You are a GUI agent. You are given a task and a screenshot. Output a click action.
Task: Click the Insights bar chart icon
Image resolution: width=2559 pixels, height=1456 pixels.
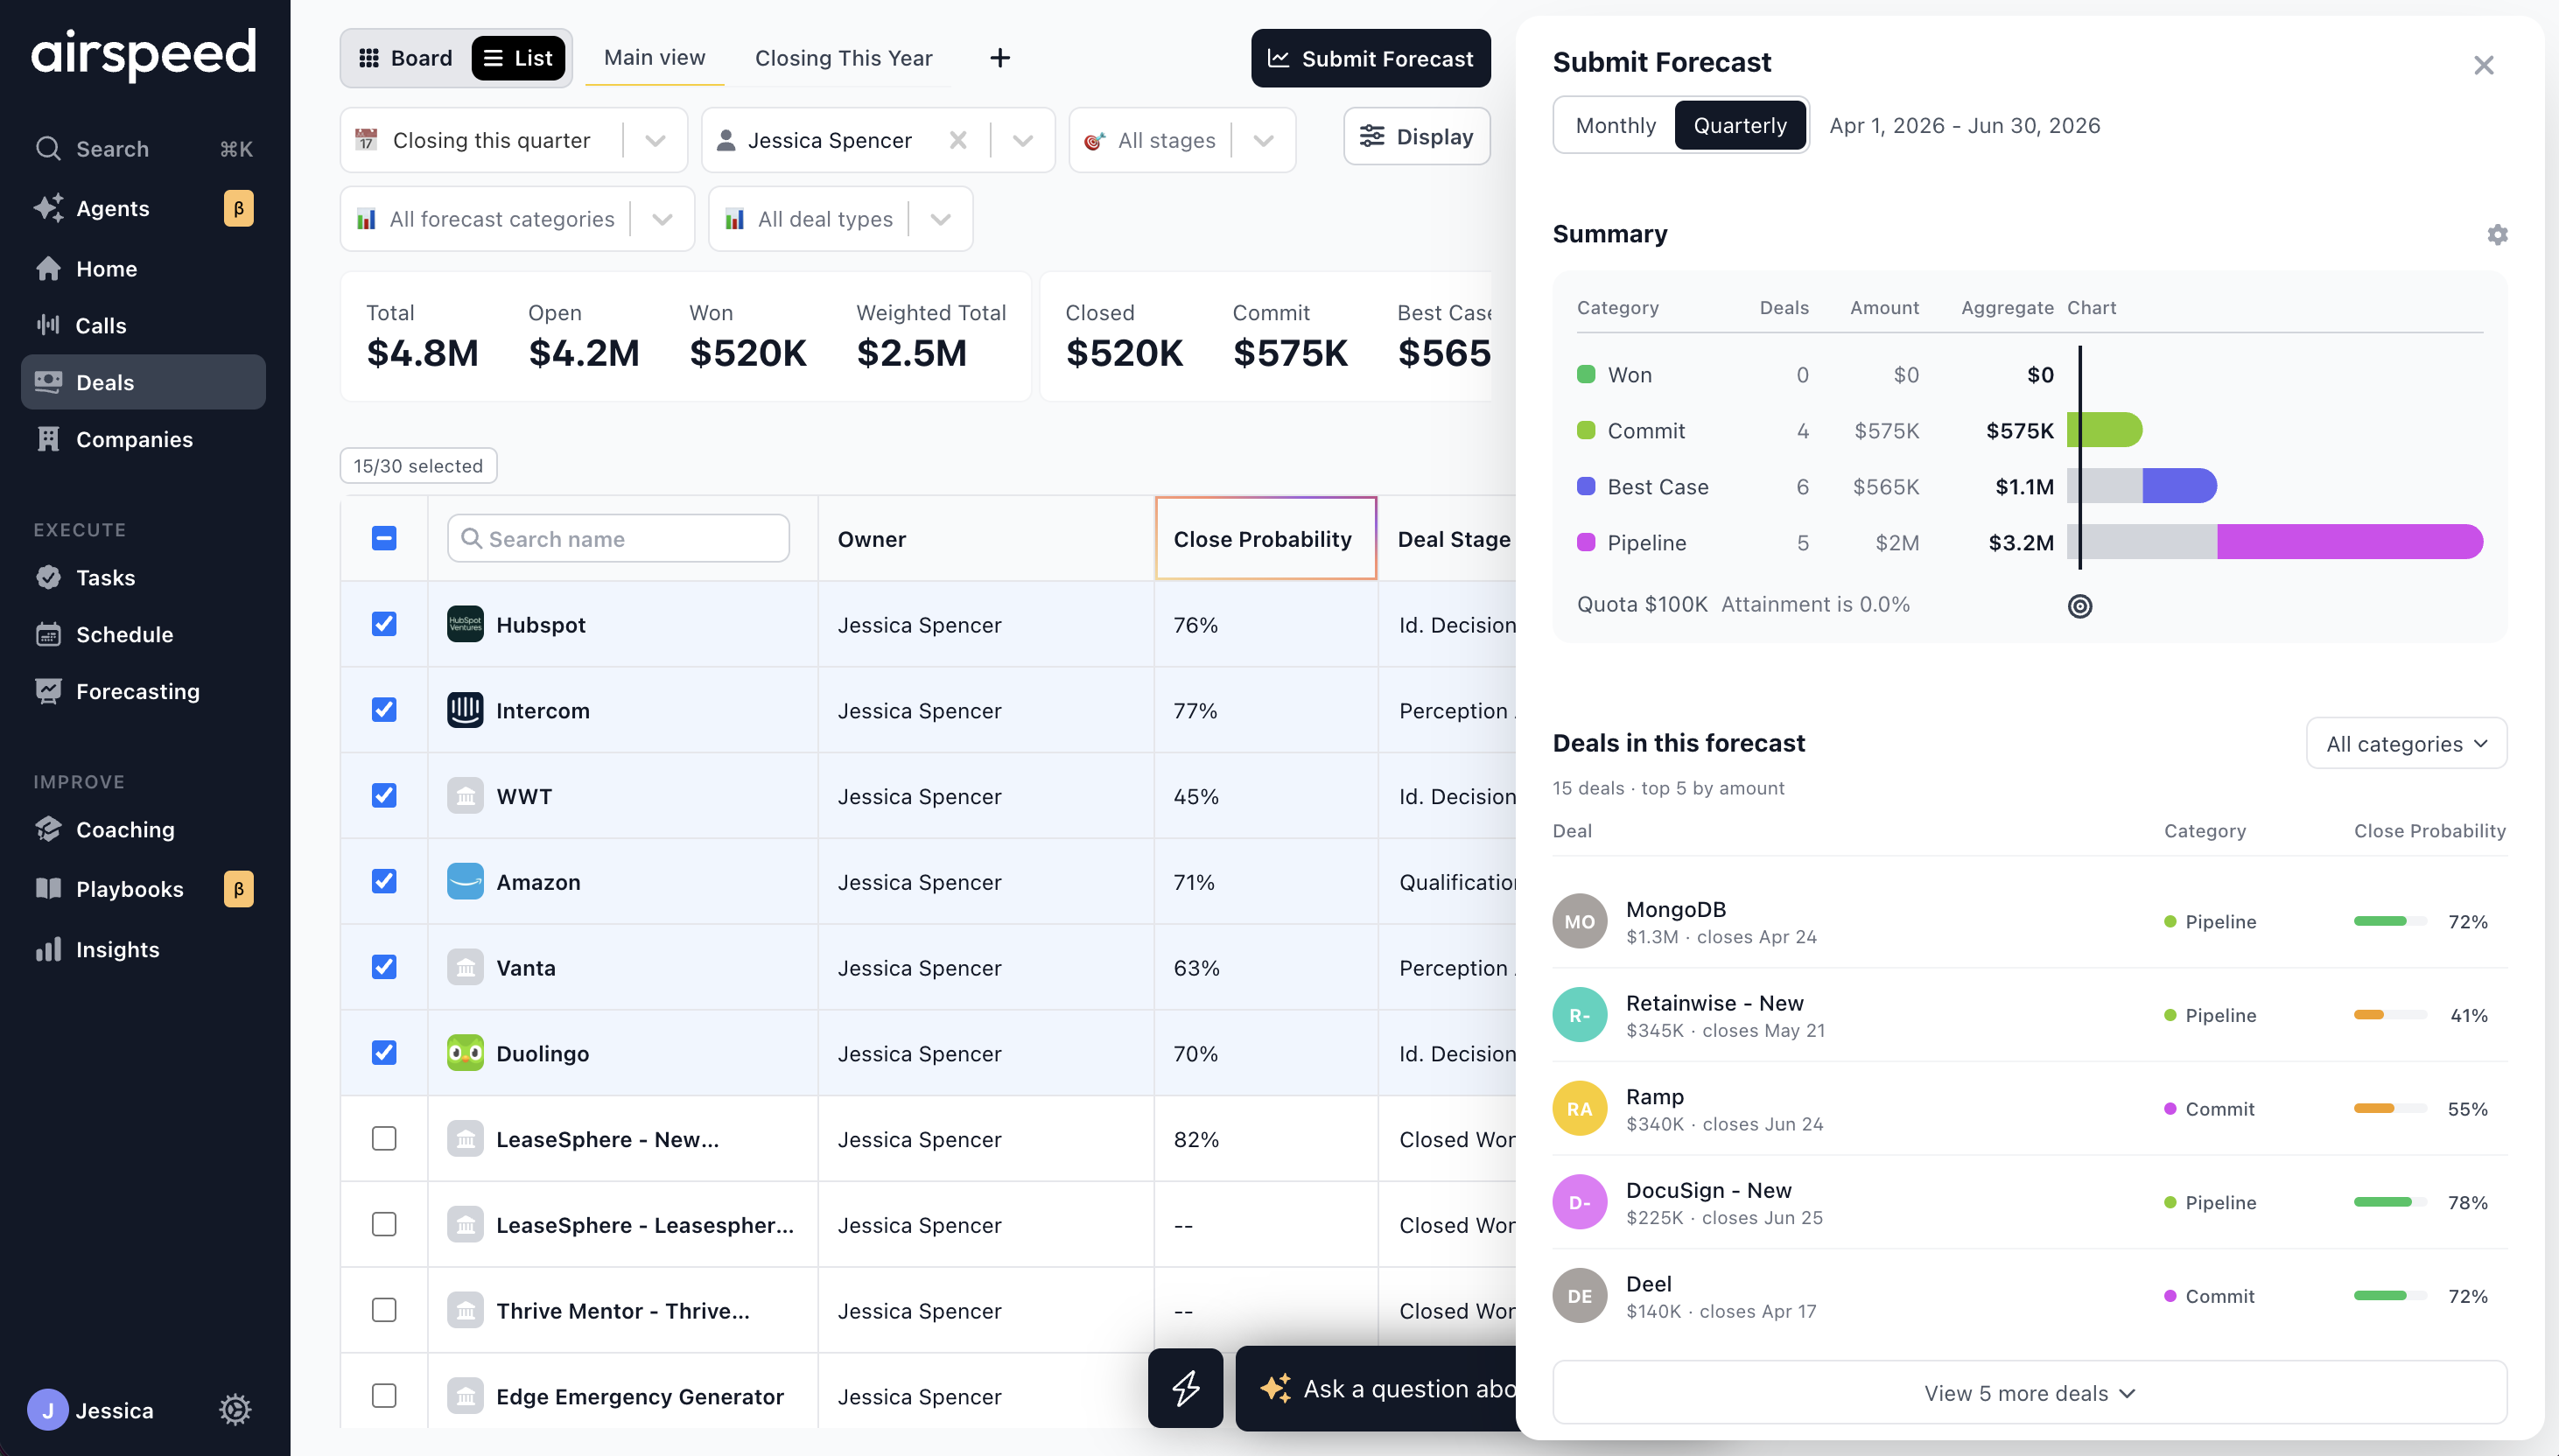point(48,949)
